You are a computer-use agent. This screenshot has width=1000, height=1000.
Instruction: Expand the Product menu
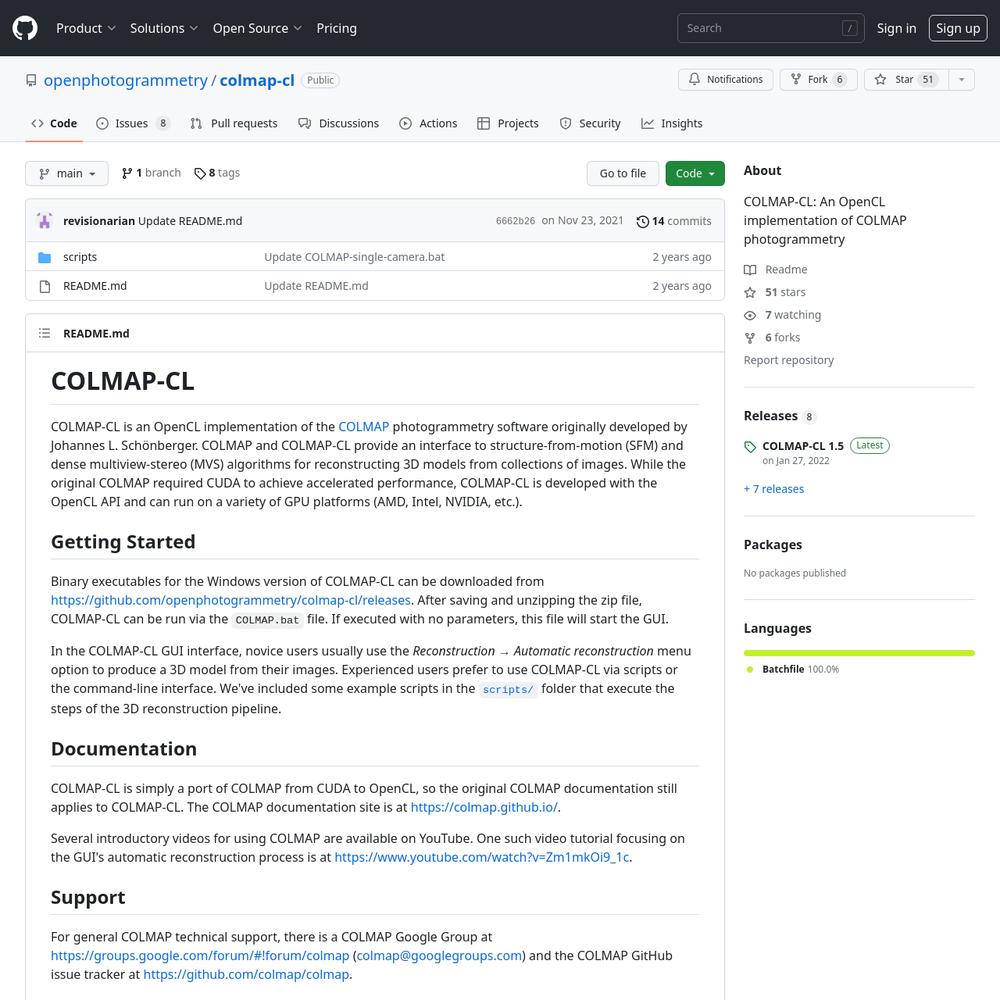[x=85, y=28]
